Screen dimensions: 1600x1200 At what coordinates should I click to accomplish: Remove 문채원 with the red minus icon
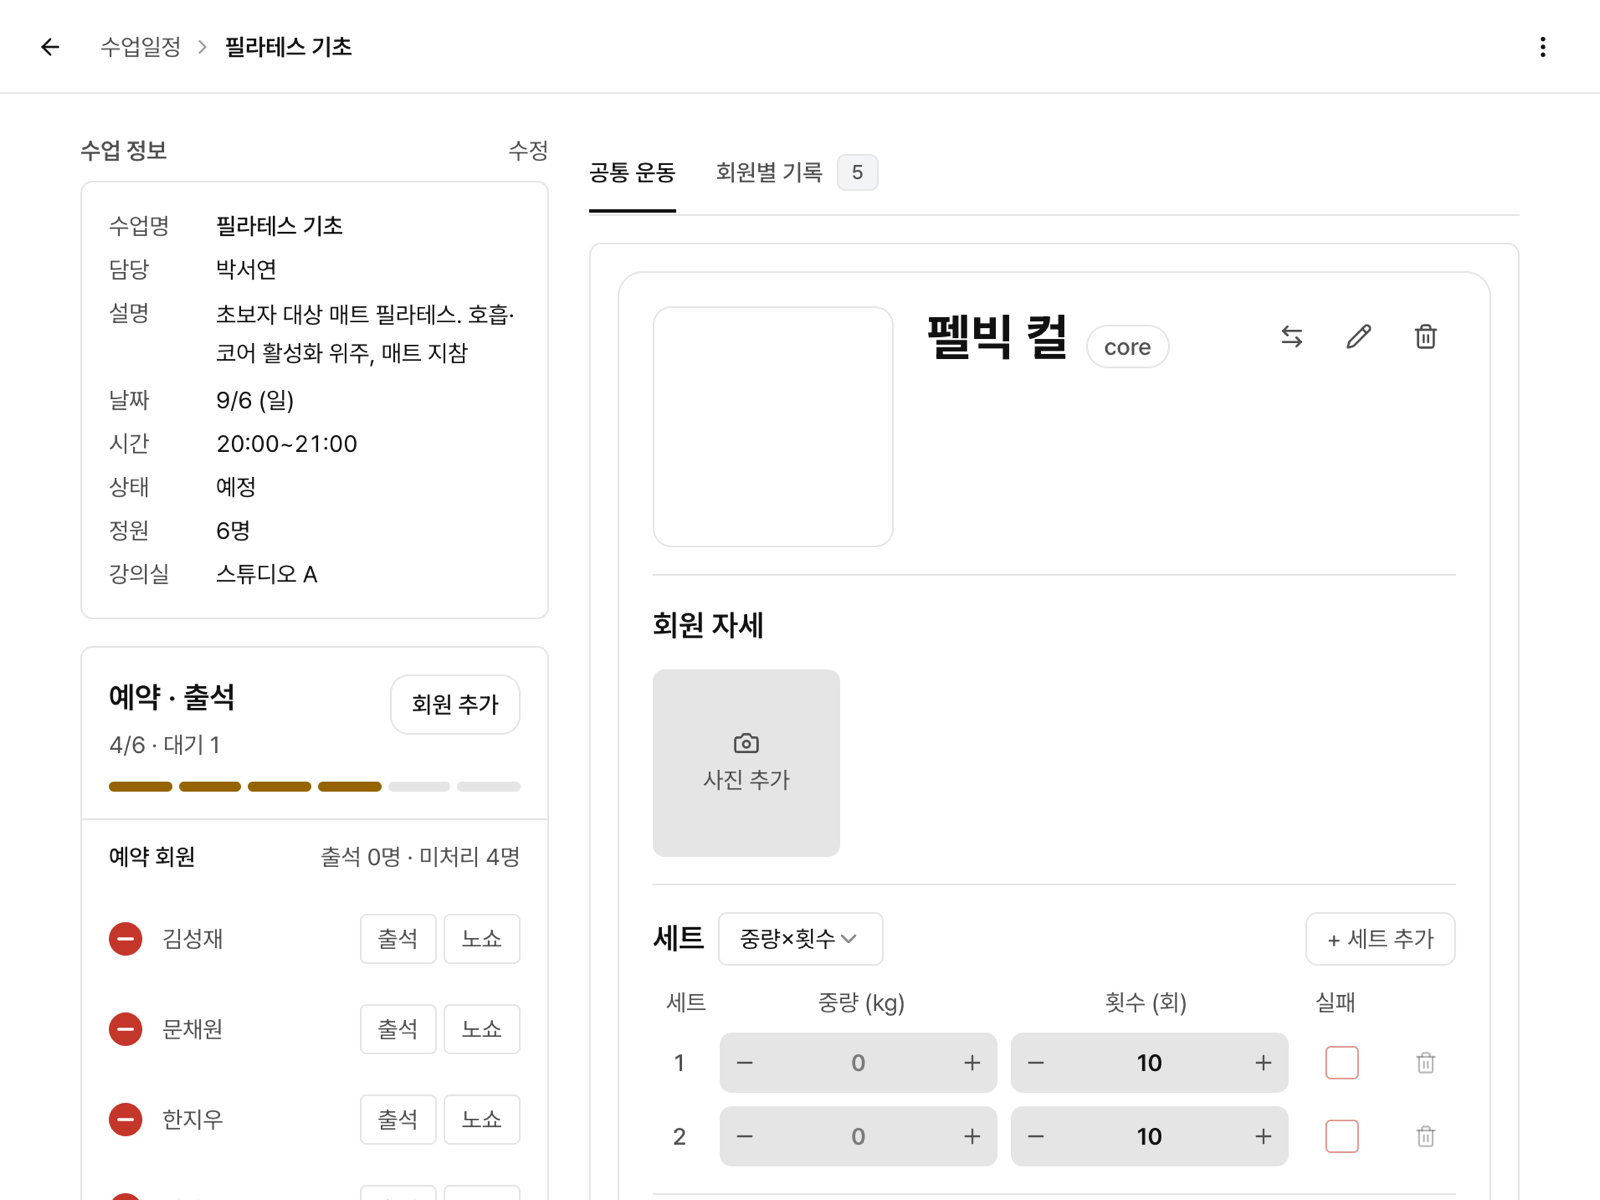(125, 1029)
